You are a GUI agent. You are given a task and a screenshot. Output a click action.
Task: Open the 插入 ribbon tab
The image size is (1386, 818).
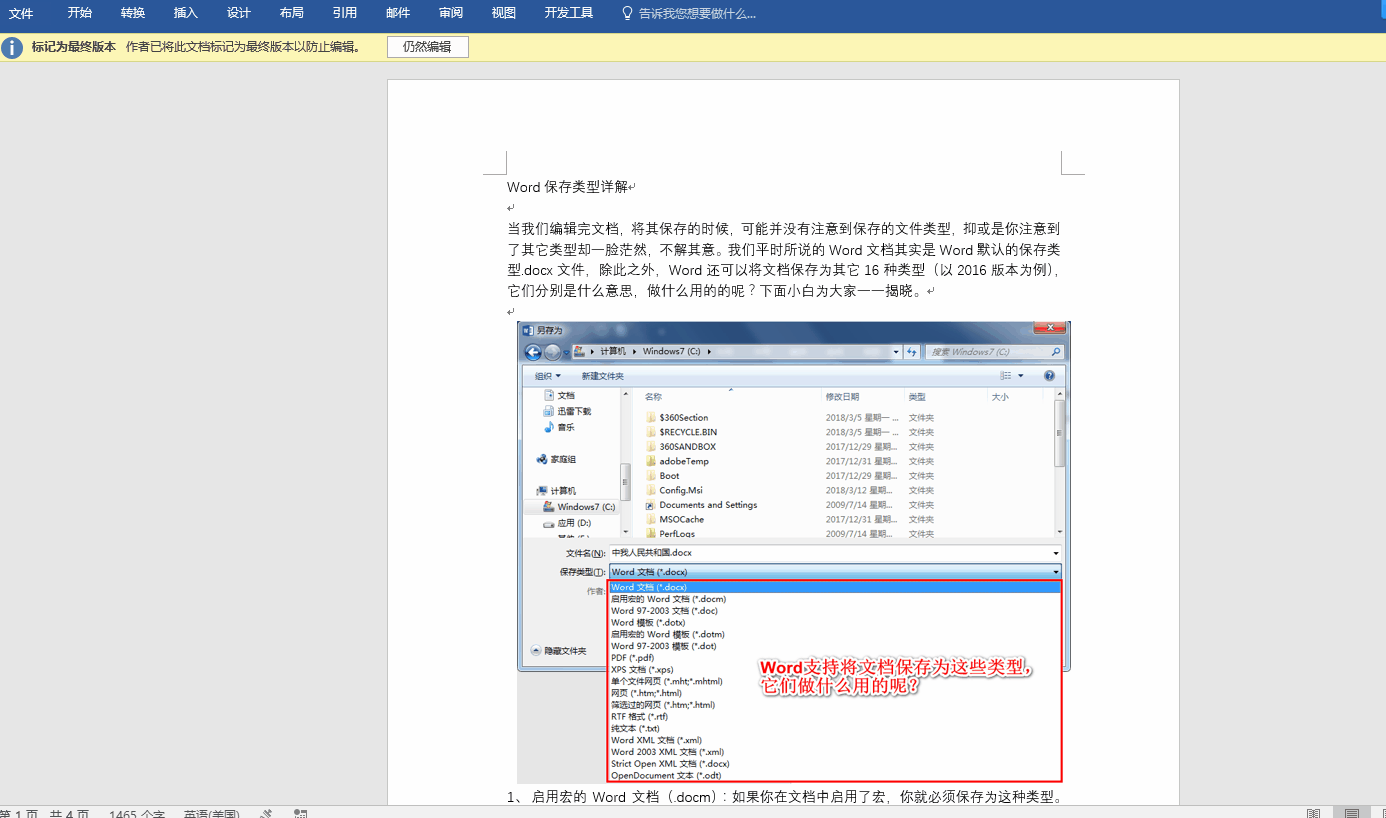pyautogui.click(x=186, y=13)
